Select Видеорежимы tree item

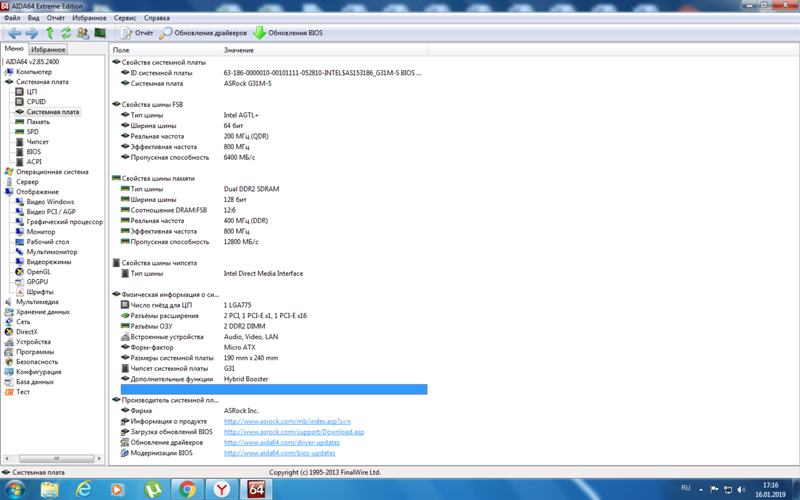point(49,262)
